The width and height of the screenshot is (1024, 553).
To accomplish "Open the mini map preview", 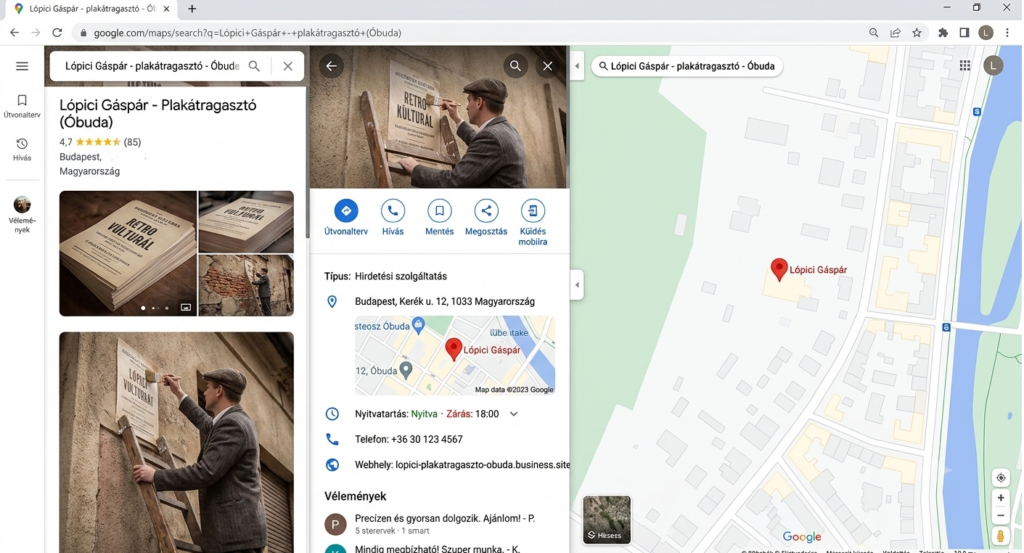I will 455,355.
